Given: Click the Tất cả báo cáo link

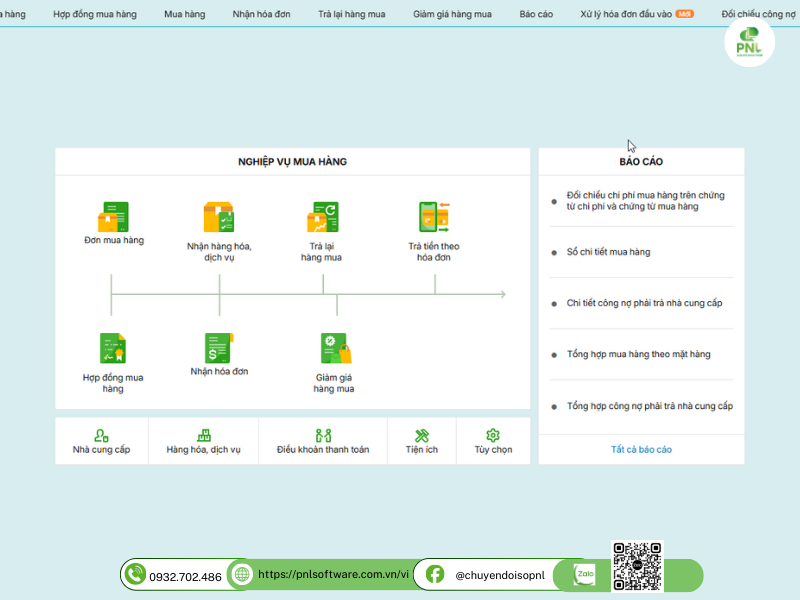Looking at the screenshot, I should 641,450.
